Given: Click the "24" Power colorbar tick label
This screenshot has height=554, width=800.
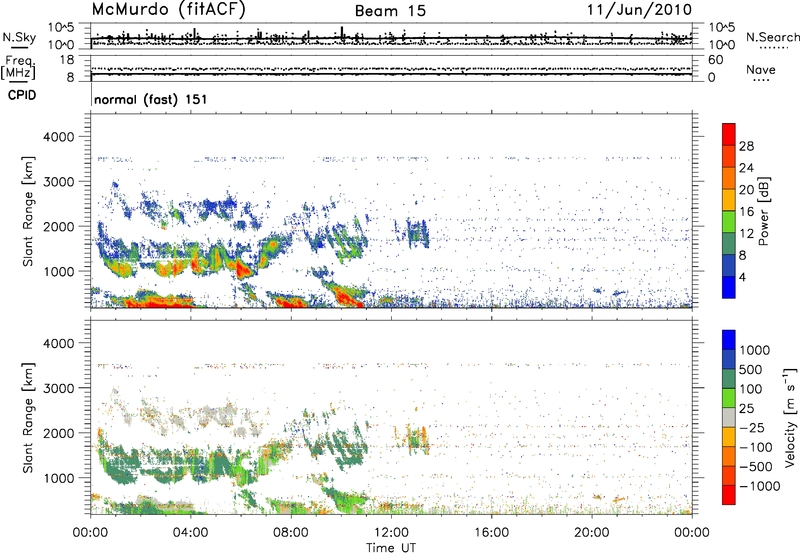Looking at the screenshot, I should 746,168.
